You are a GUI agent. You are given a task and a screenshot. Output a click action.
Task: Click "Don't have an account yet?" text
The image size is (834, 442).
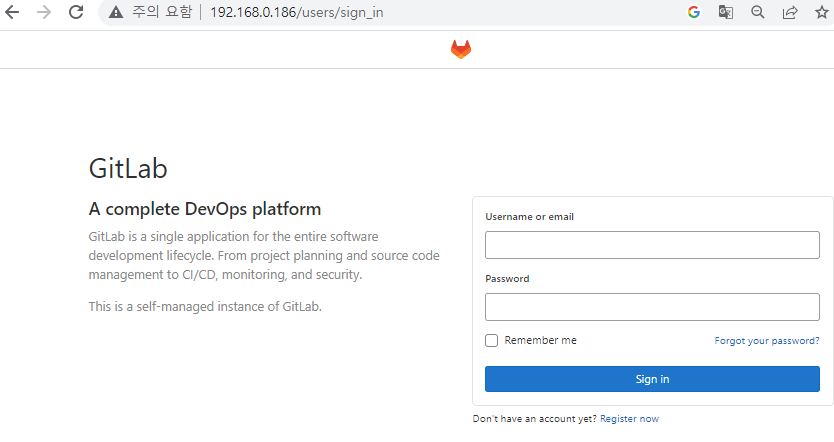(535, 419)
